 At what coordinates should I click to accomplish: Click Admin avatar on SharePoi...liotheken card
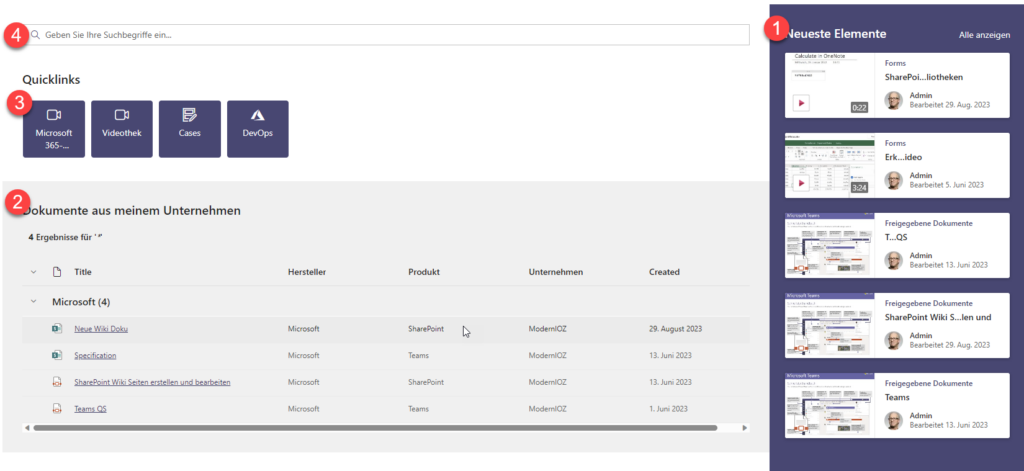point(893,100)
